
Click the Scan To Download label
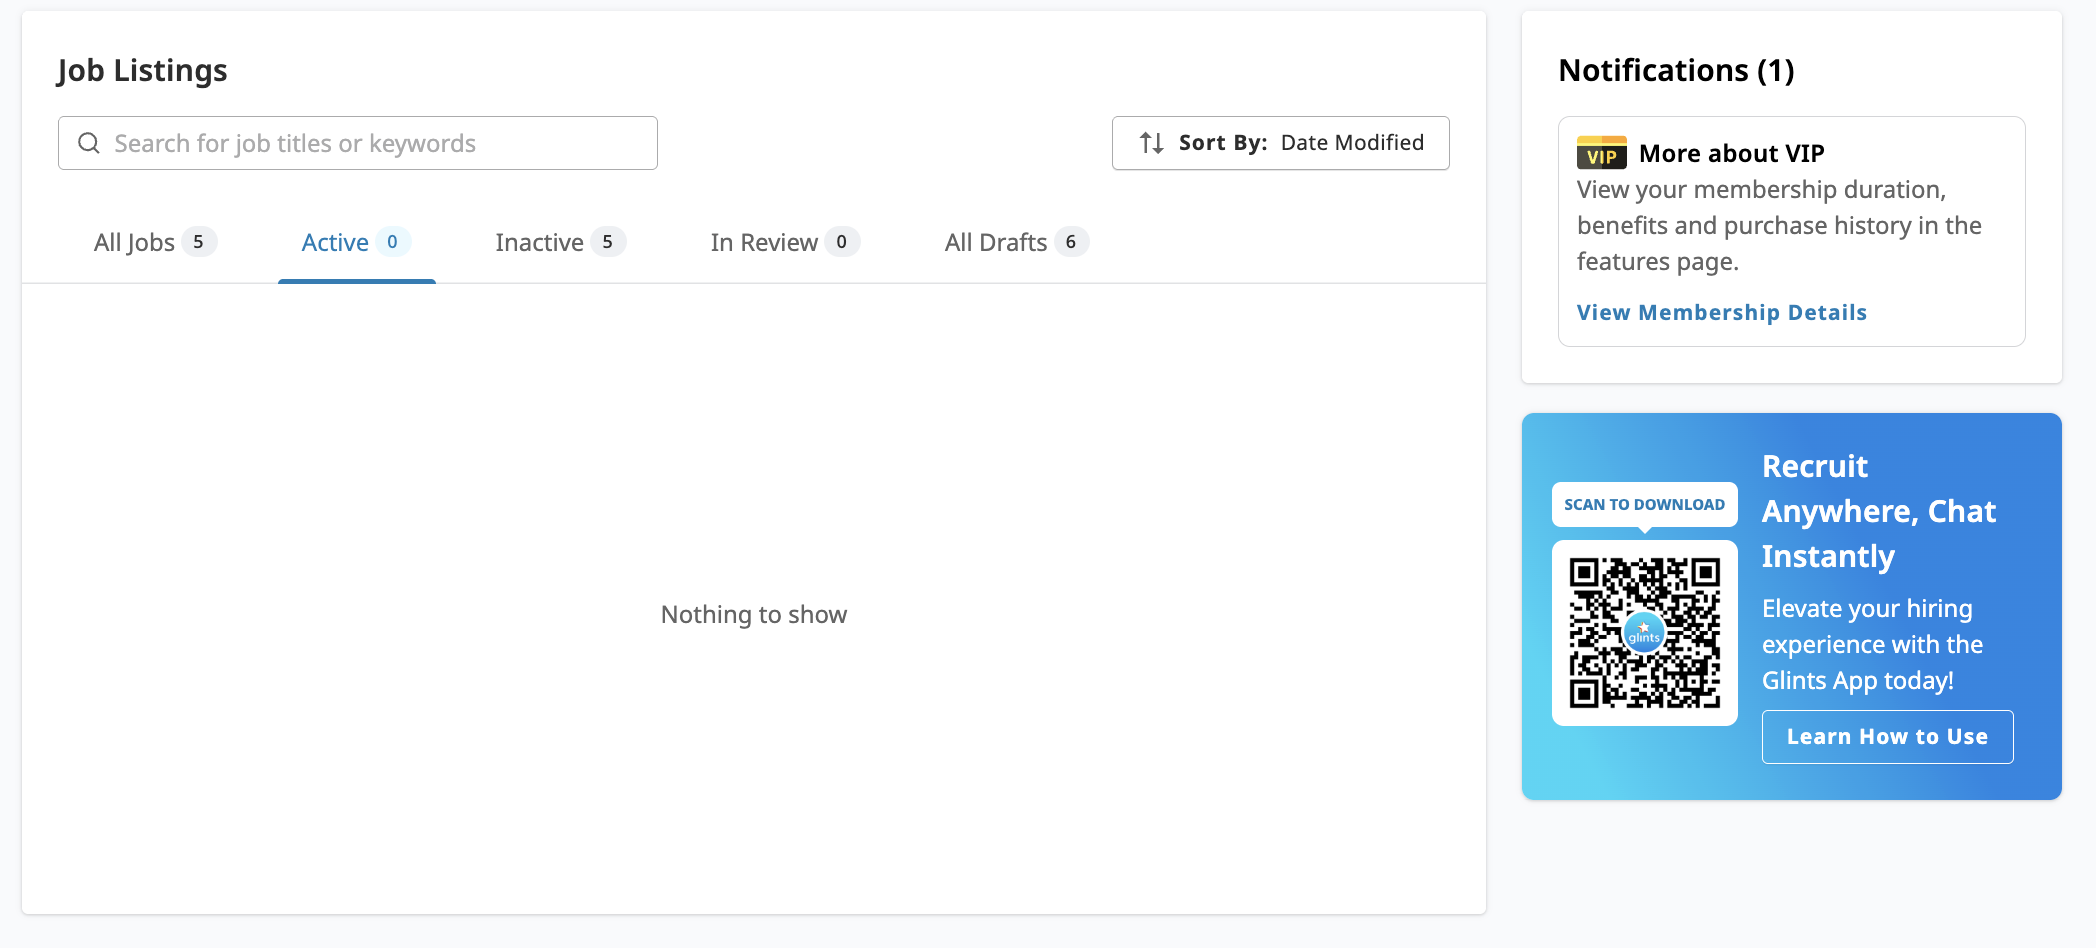point(1644,504)
